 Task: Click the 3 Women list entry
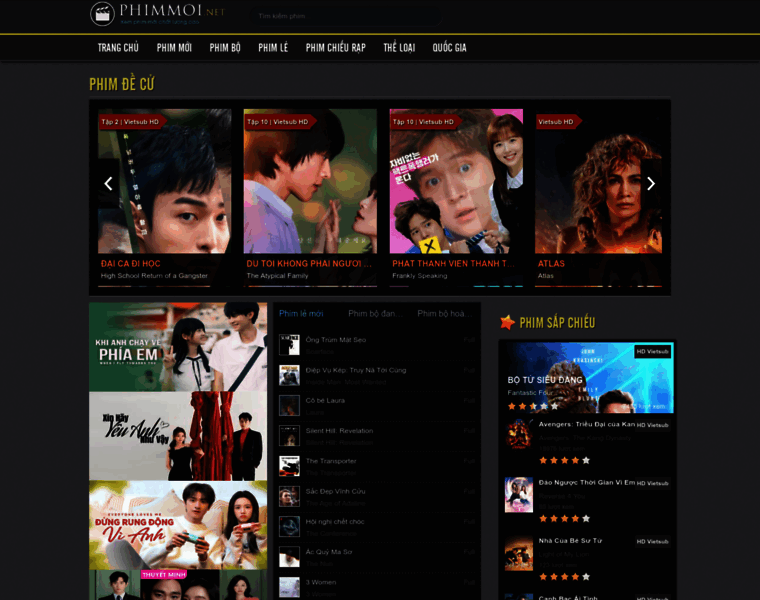click(321, 582)
